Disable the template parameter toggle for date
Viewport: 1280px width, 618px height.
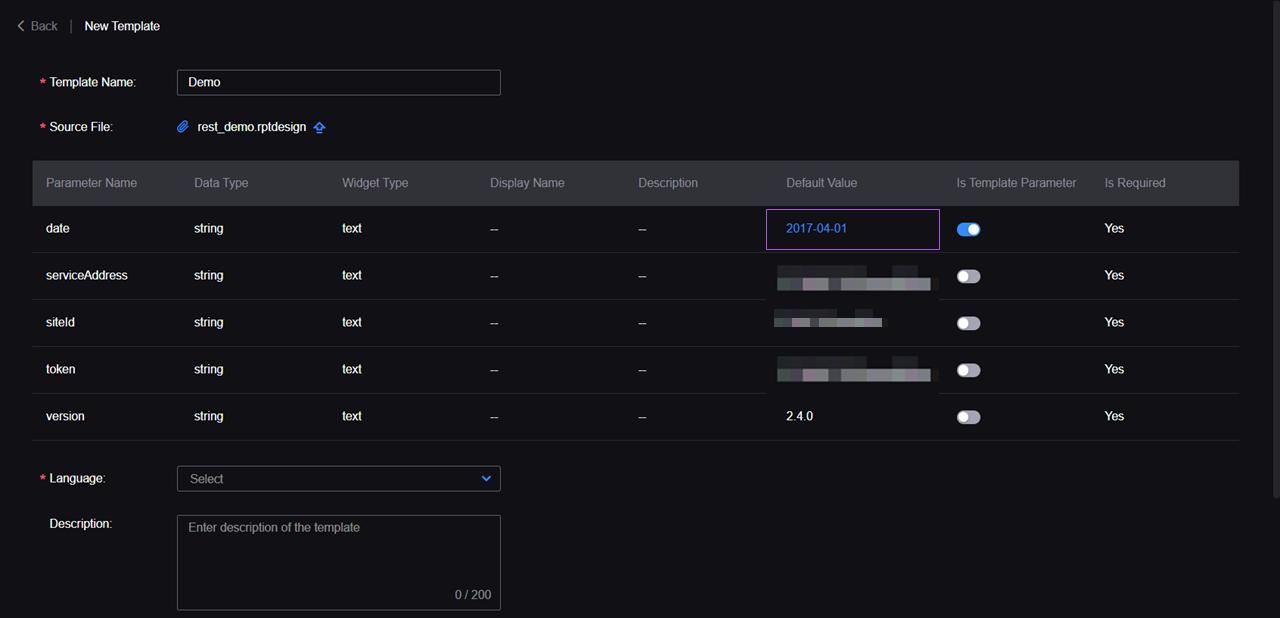pos(968,229)
